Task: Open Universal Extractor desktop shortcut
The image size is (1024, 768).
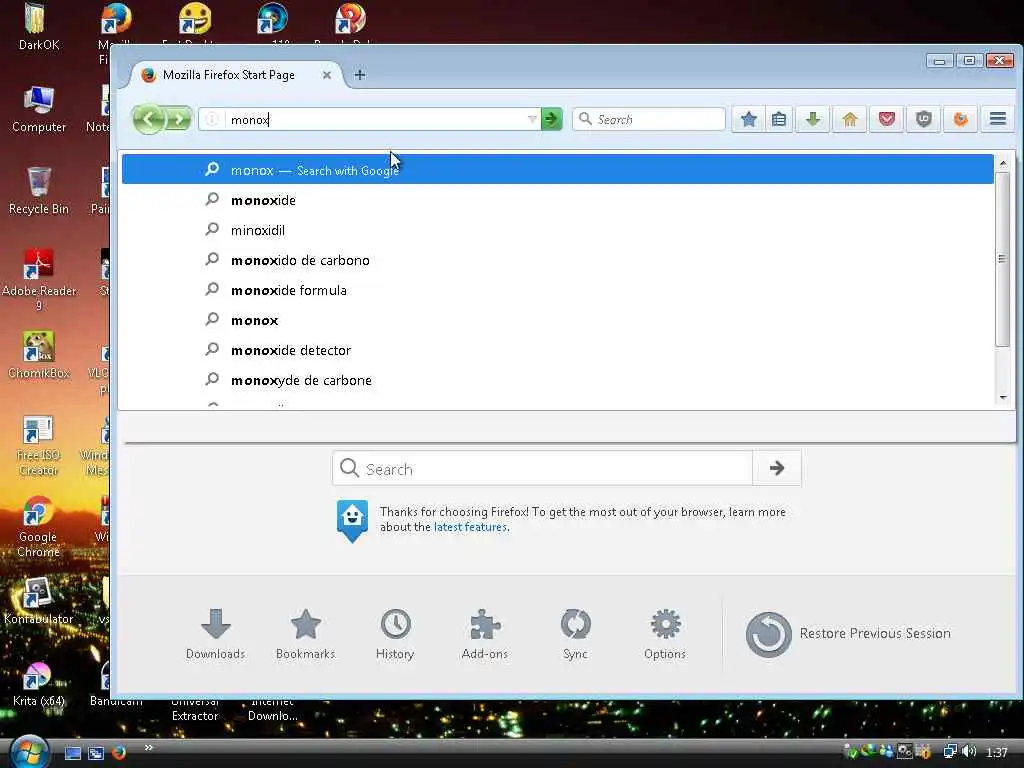Action: pyautogui.click(x=195, y=709)
